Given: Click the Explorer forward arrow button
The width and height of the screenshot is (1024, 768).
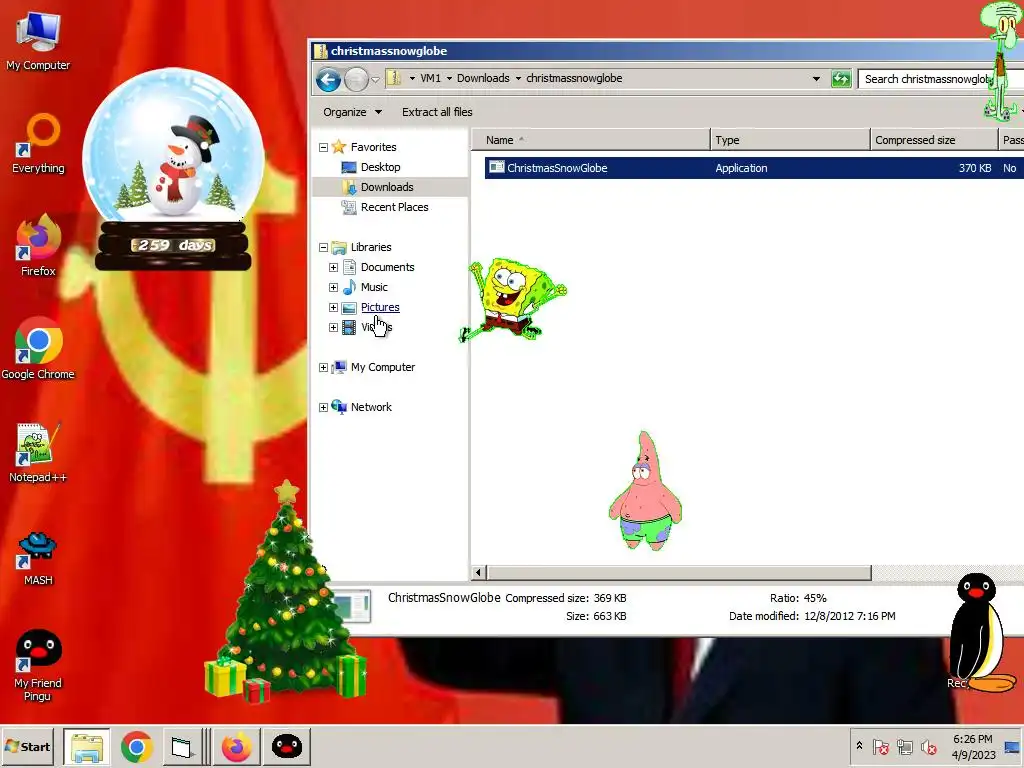Looking at the screenshot, I should [x=356, y=80].
